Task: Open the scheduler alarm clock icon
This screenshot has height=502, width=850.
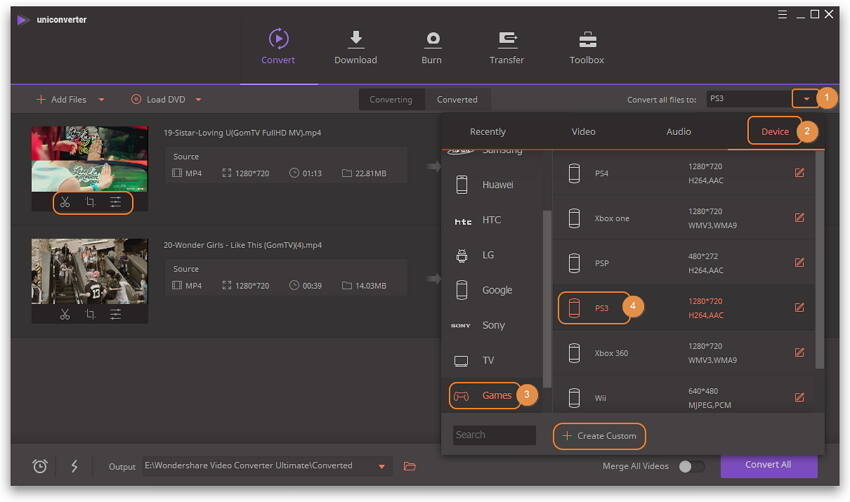Action: coord(40,466)
